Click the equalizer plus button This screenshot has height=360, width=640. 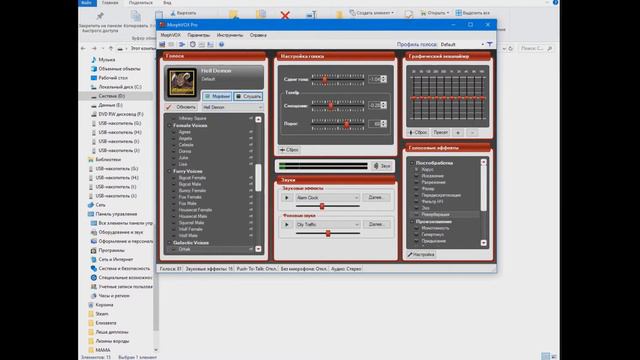(458, 133)
